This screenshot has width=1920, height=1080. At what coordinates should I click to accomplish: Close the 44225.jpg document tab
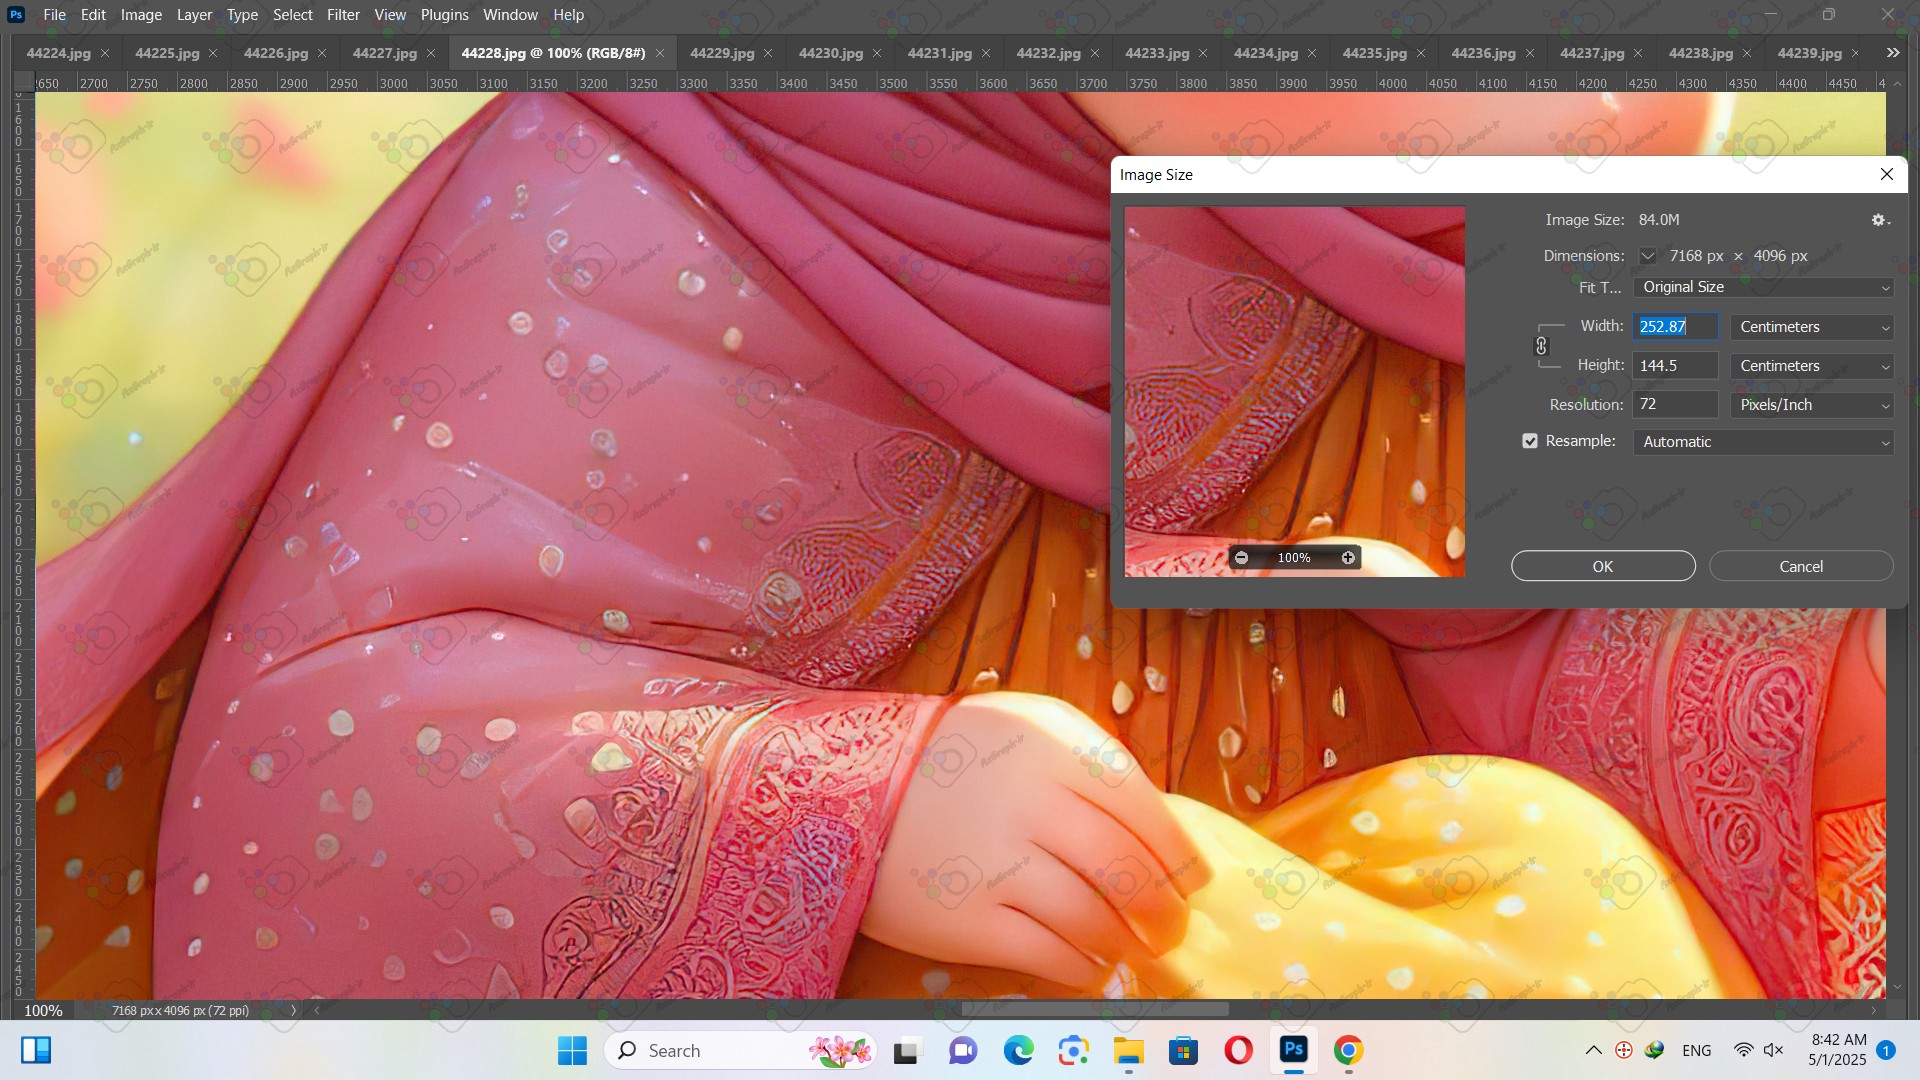(213, 53)
